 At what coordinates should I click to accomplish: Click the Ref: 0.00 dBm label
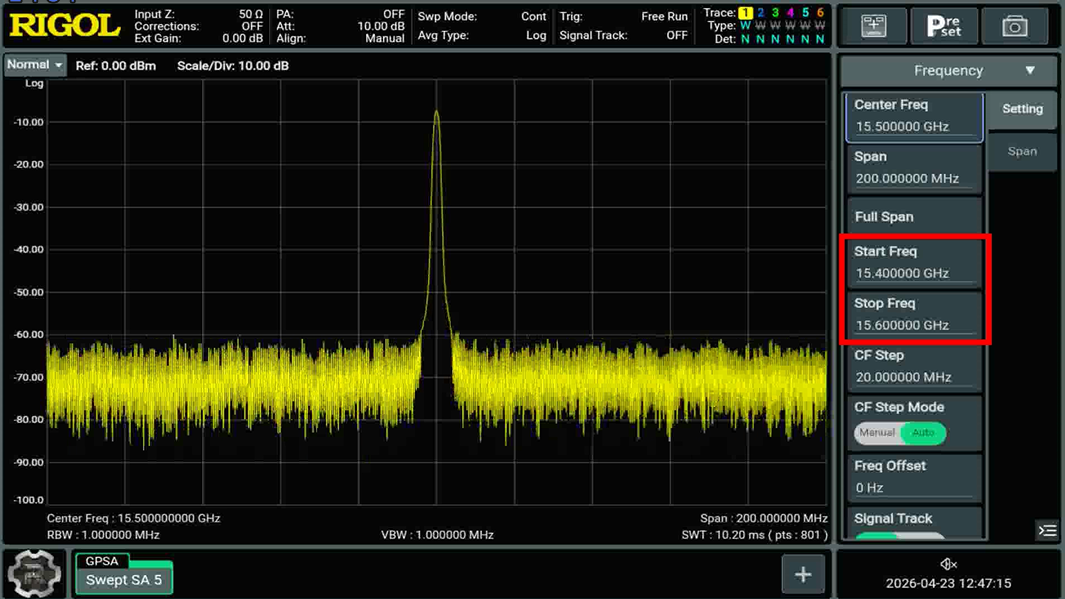pyautogui.click(x=115, y=66)
